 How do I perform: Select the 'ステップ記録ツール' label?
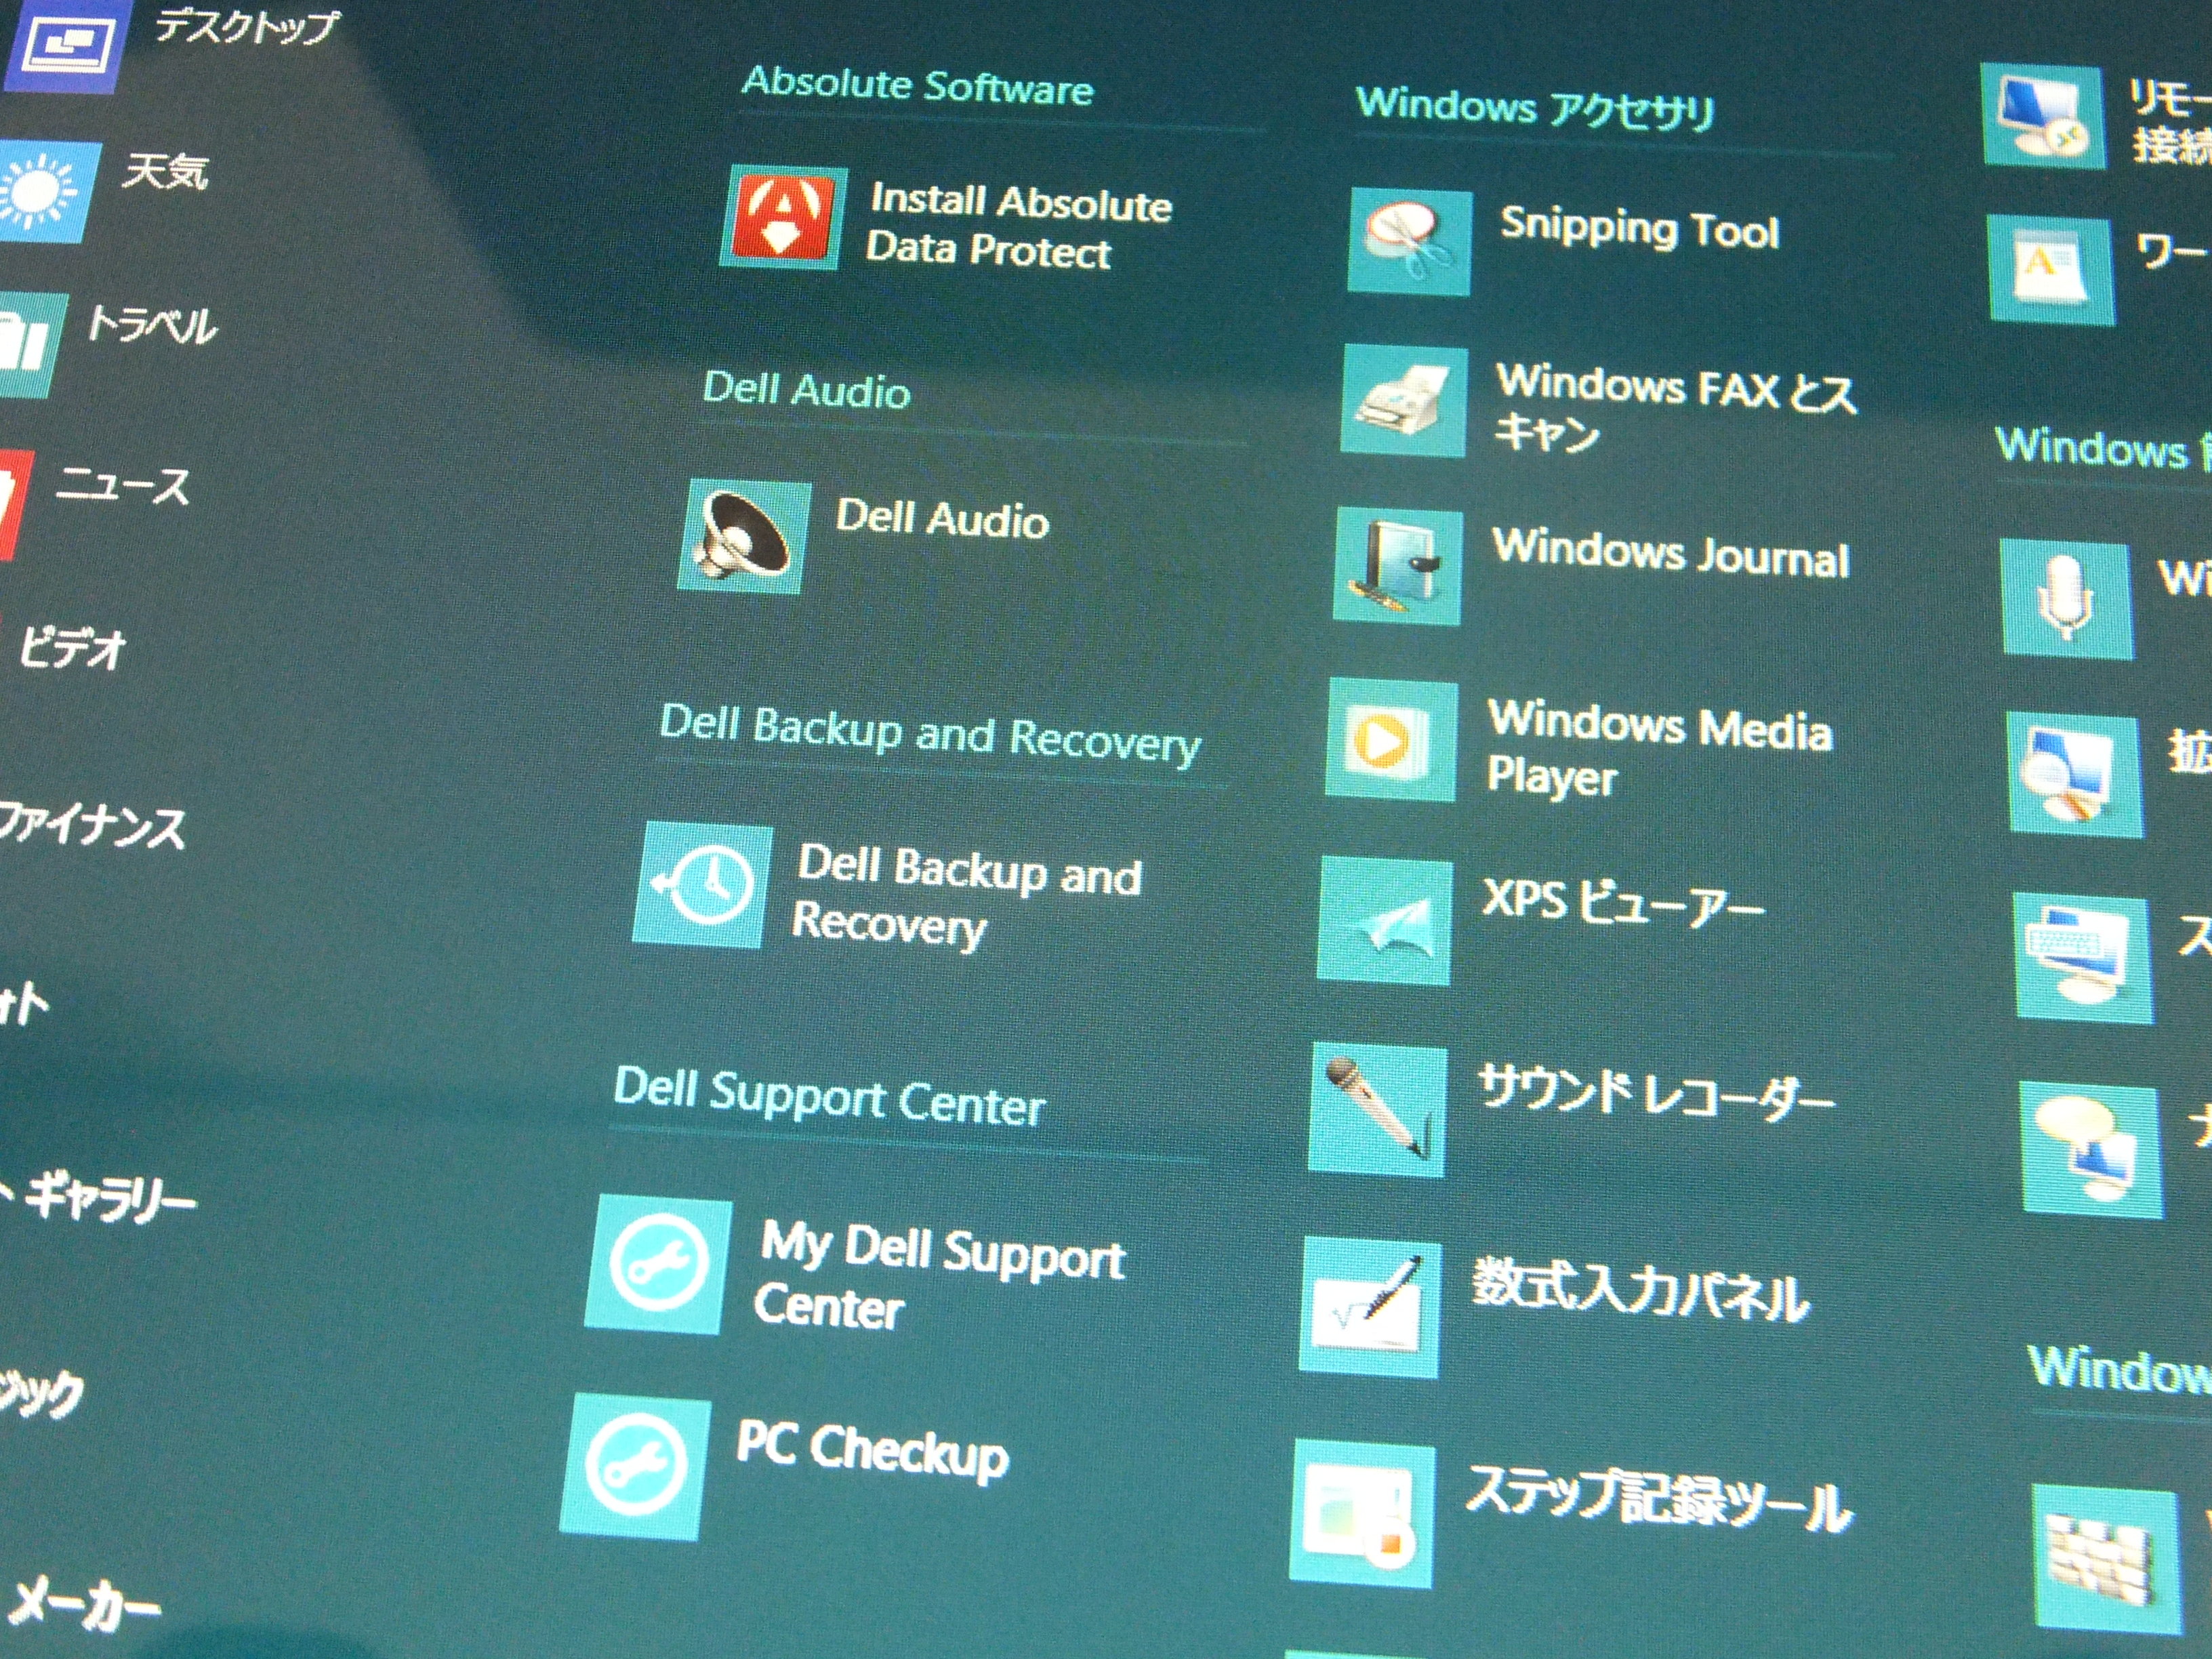[1659, 1500]
